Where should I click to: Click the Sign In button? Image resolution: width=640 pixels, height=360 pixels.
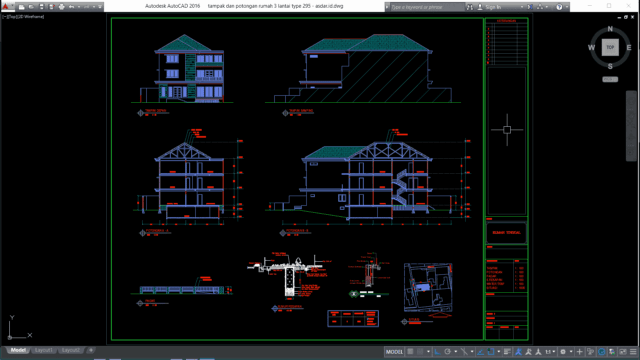coord(489,7)
